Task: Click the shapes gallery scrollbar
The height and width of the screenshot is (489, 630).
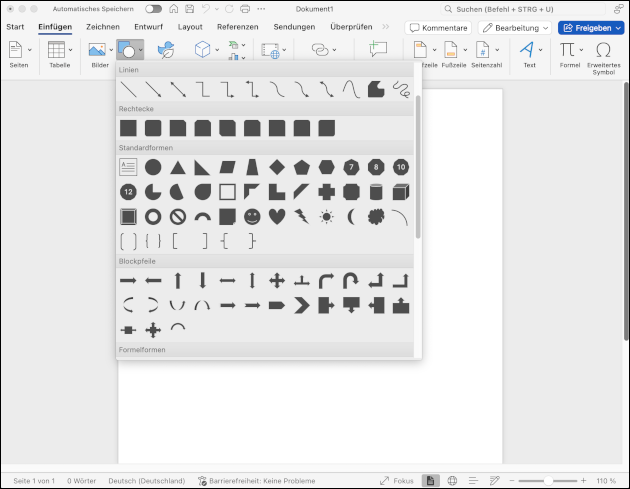Action: pos(418,167)
